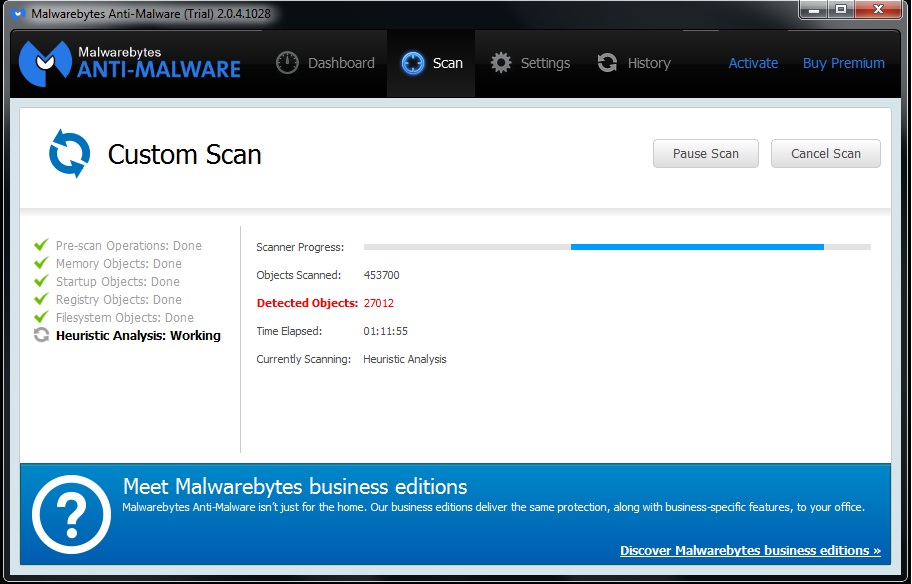This screenshot has width=912, height=584.
Task: Click Startup Objects: Done text
Action: pos(117,282)
